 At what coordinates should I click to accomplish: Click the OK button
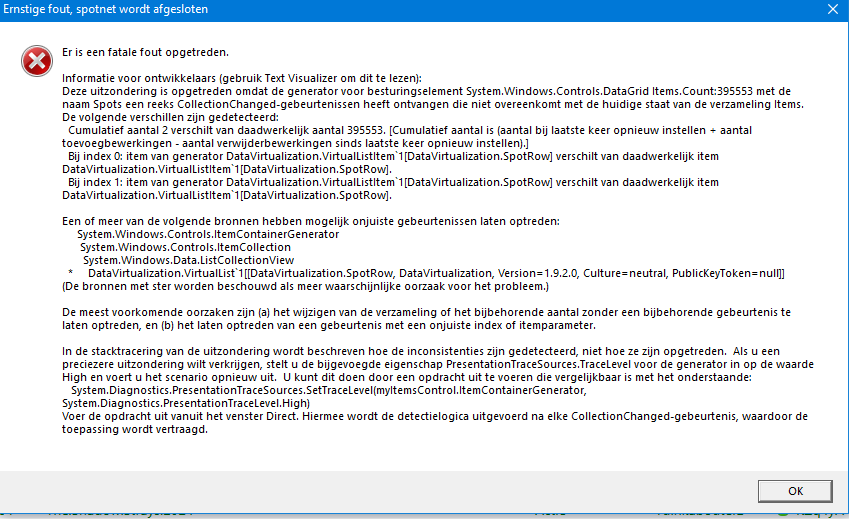pyautogui.click(x=795, y=491)
